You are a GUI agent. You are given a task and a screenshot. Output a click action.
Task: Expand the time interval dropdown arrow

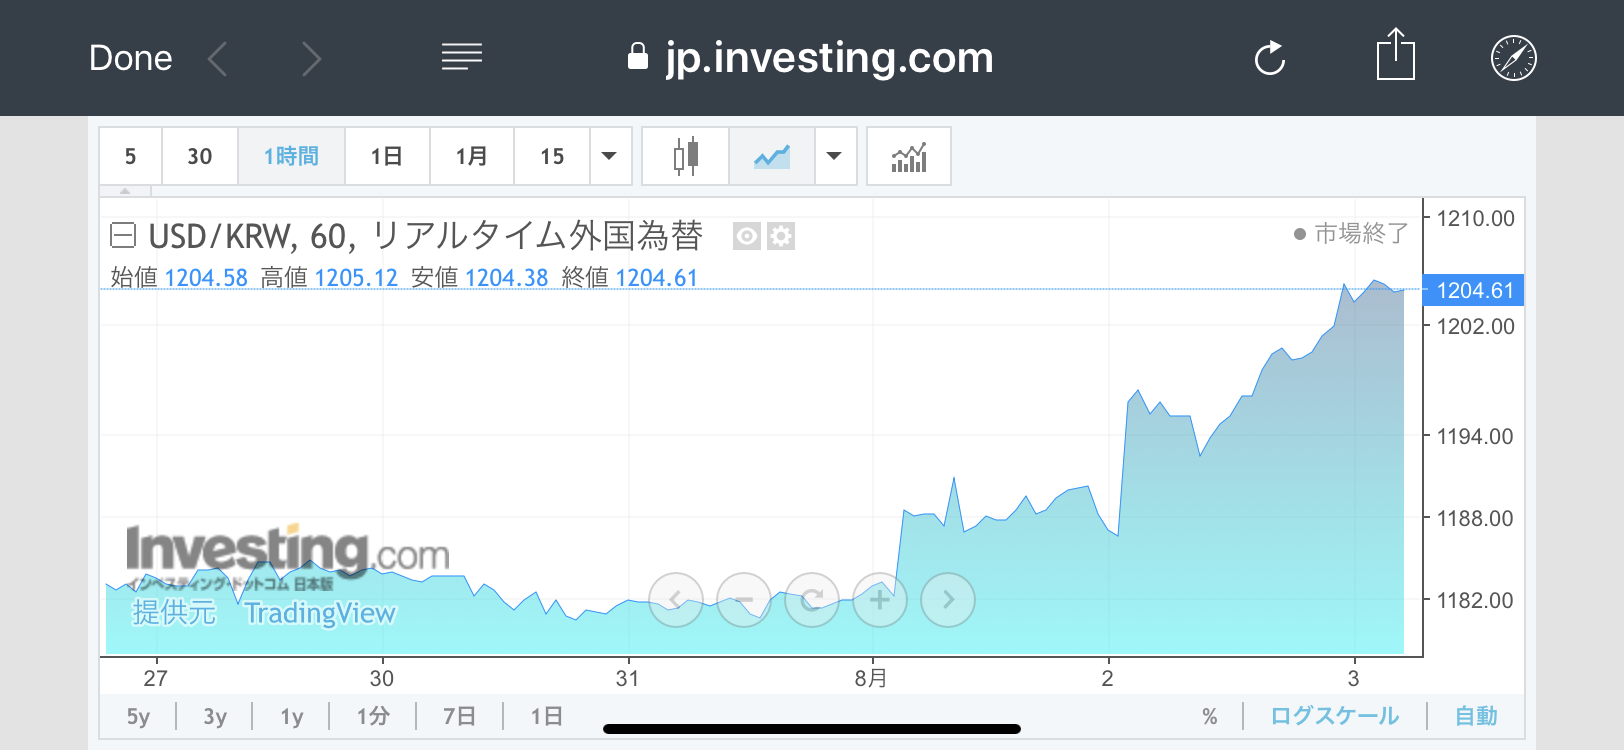point(609,157)
